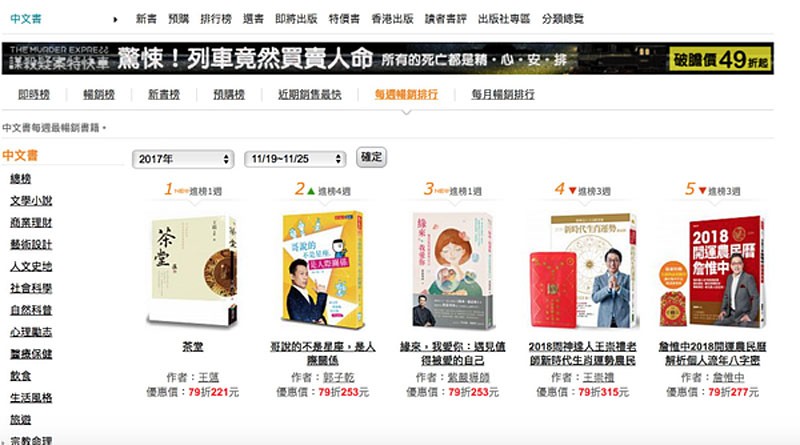The width and height of the screenshot is (800, 445).
Task: Select the 心理勵志 sidebar category
Action: click(x=31, y=332)
